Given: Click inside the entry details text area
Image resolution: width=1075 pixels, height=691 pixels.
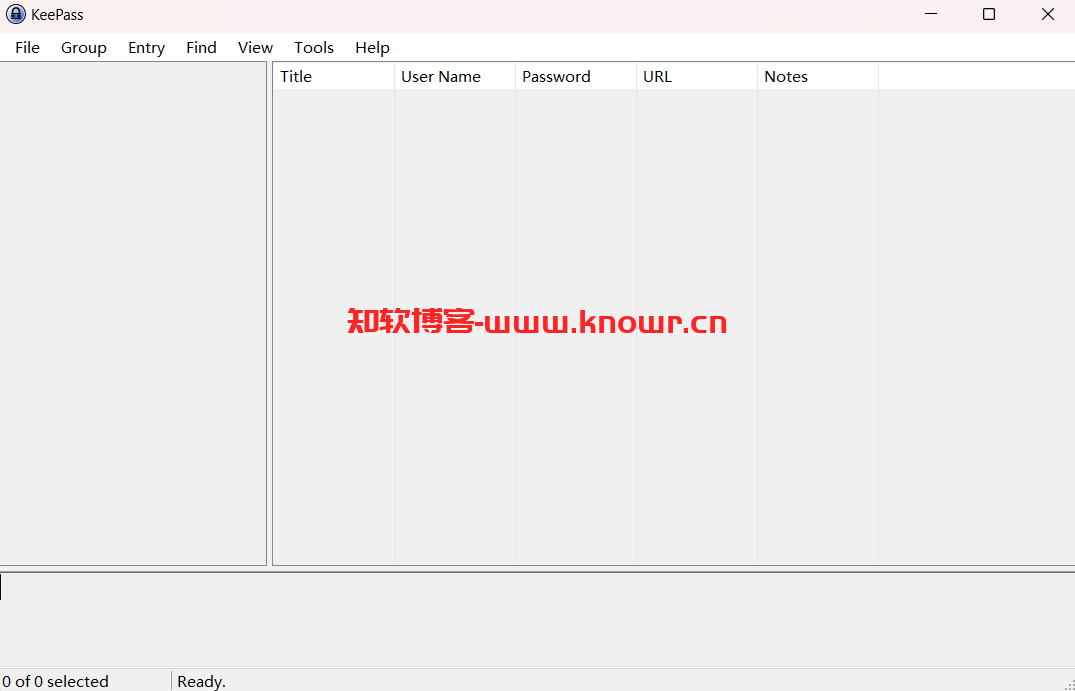Looking at the screenshot, I should [x=538, y=620].
